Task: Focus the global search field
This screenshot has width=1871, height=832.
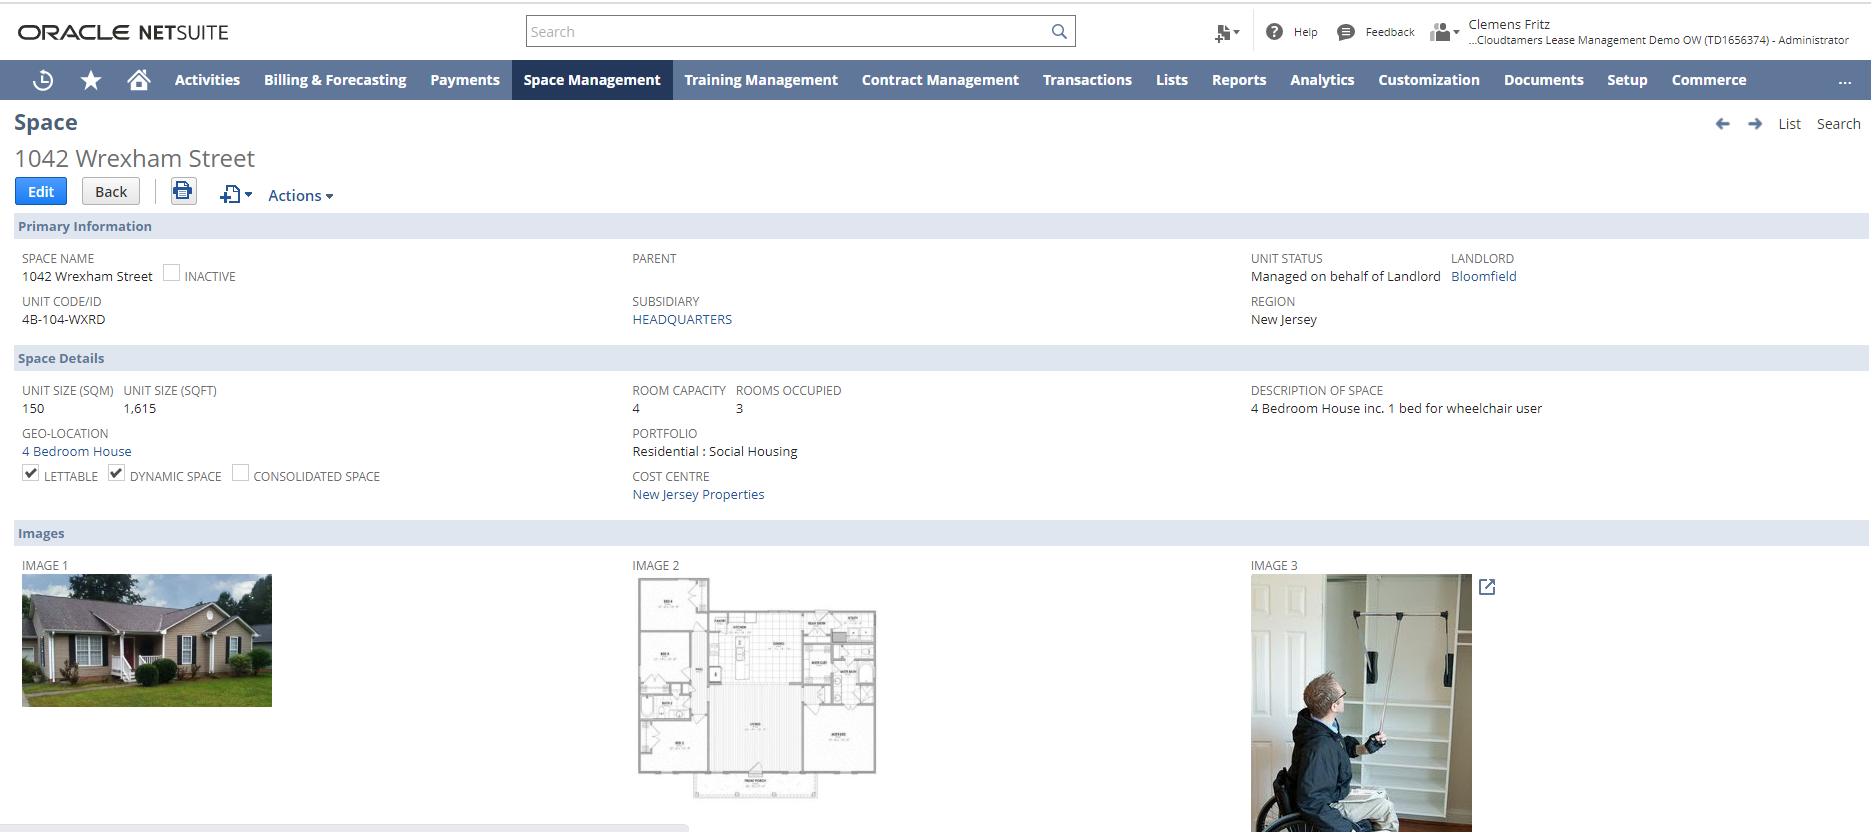Action: tap(790, 31)
